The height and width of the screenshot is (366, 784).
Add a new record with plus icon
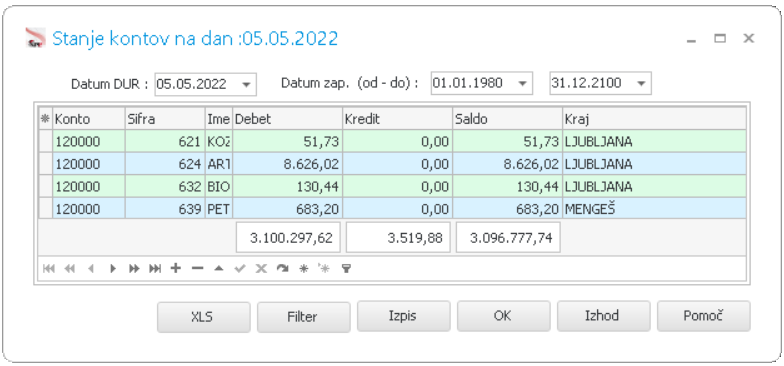[x=176, y=268]
